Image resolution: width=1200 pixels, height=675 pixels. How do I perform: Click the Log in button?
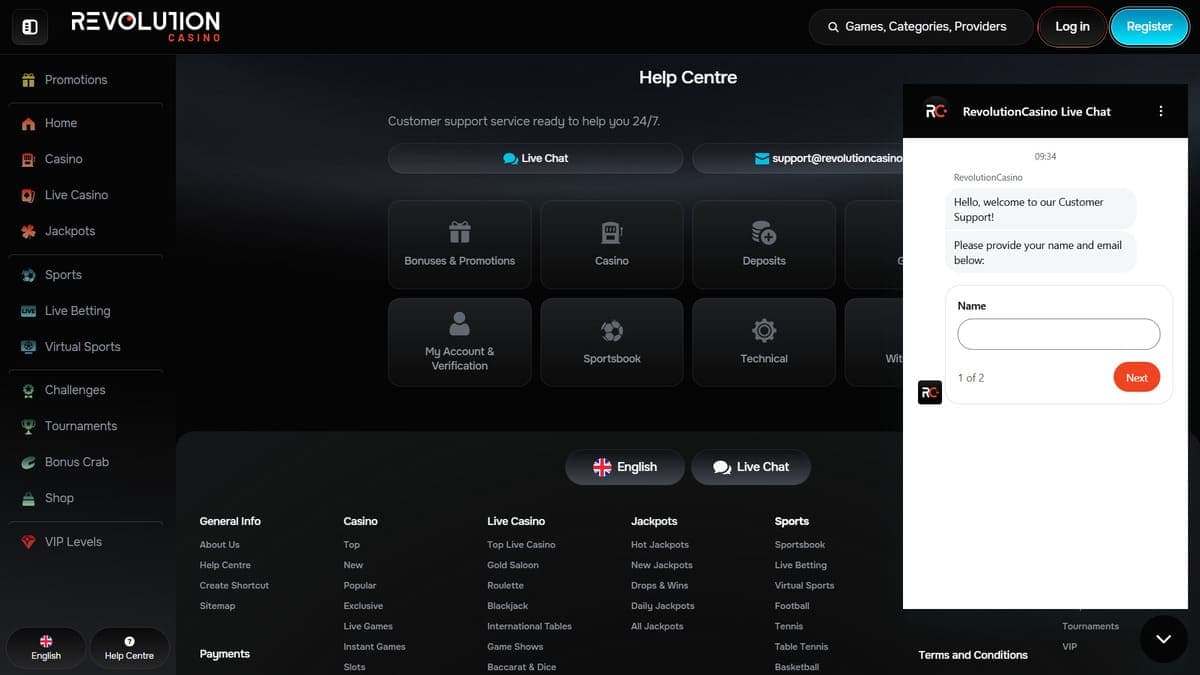coord(1072,27)
